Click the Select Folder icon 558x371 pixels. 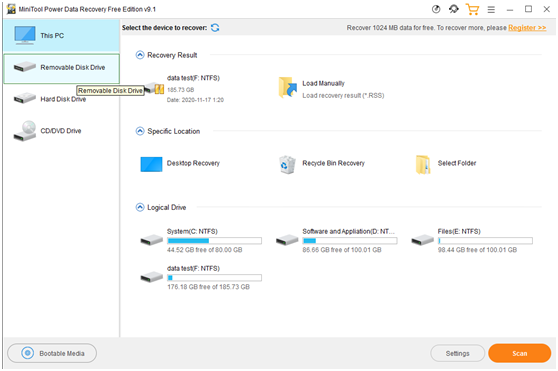pyautogui.click(x=423, y=165)
